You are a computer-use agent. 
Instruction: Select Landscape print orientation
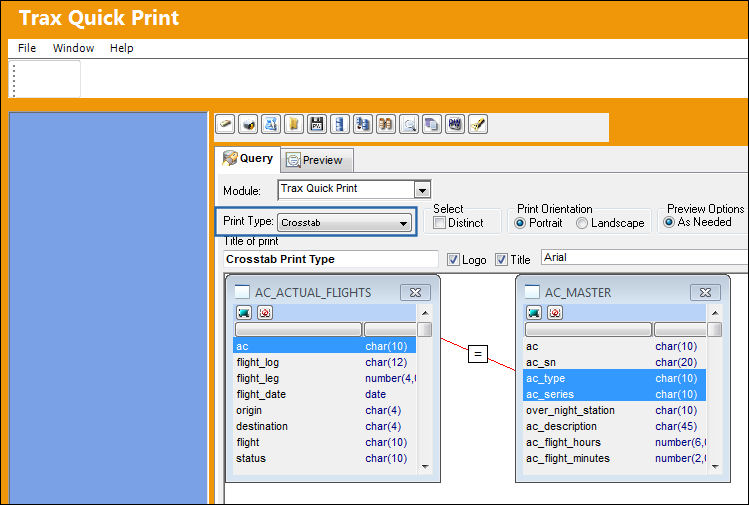point(581,223)
